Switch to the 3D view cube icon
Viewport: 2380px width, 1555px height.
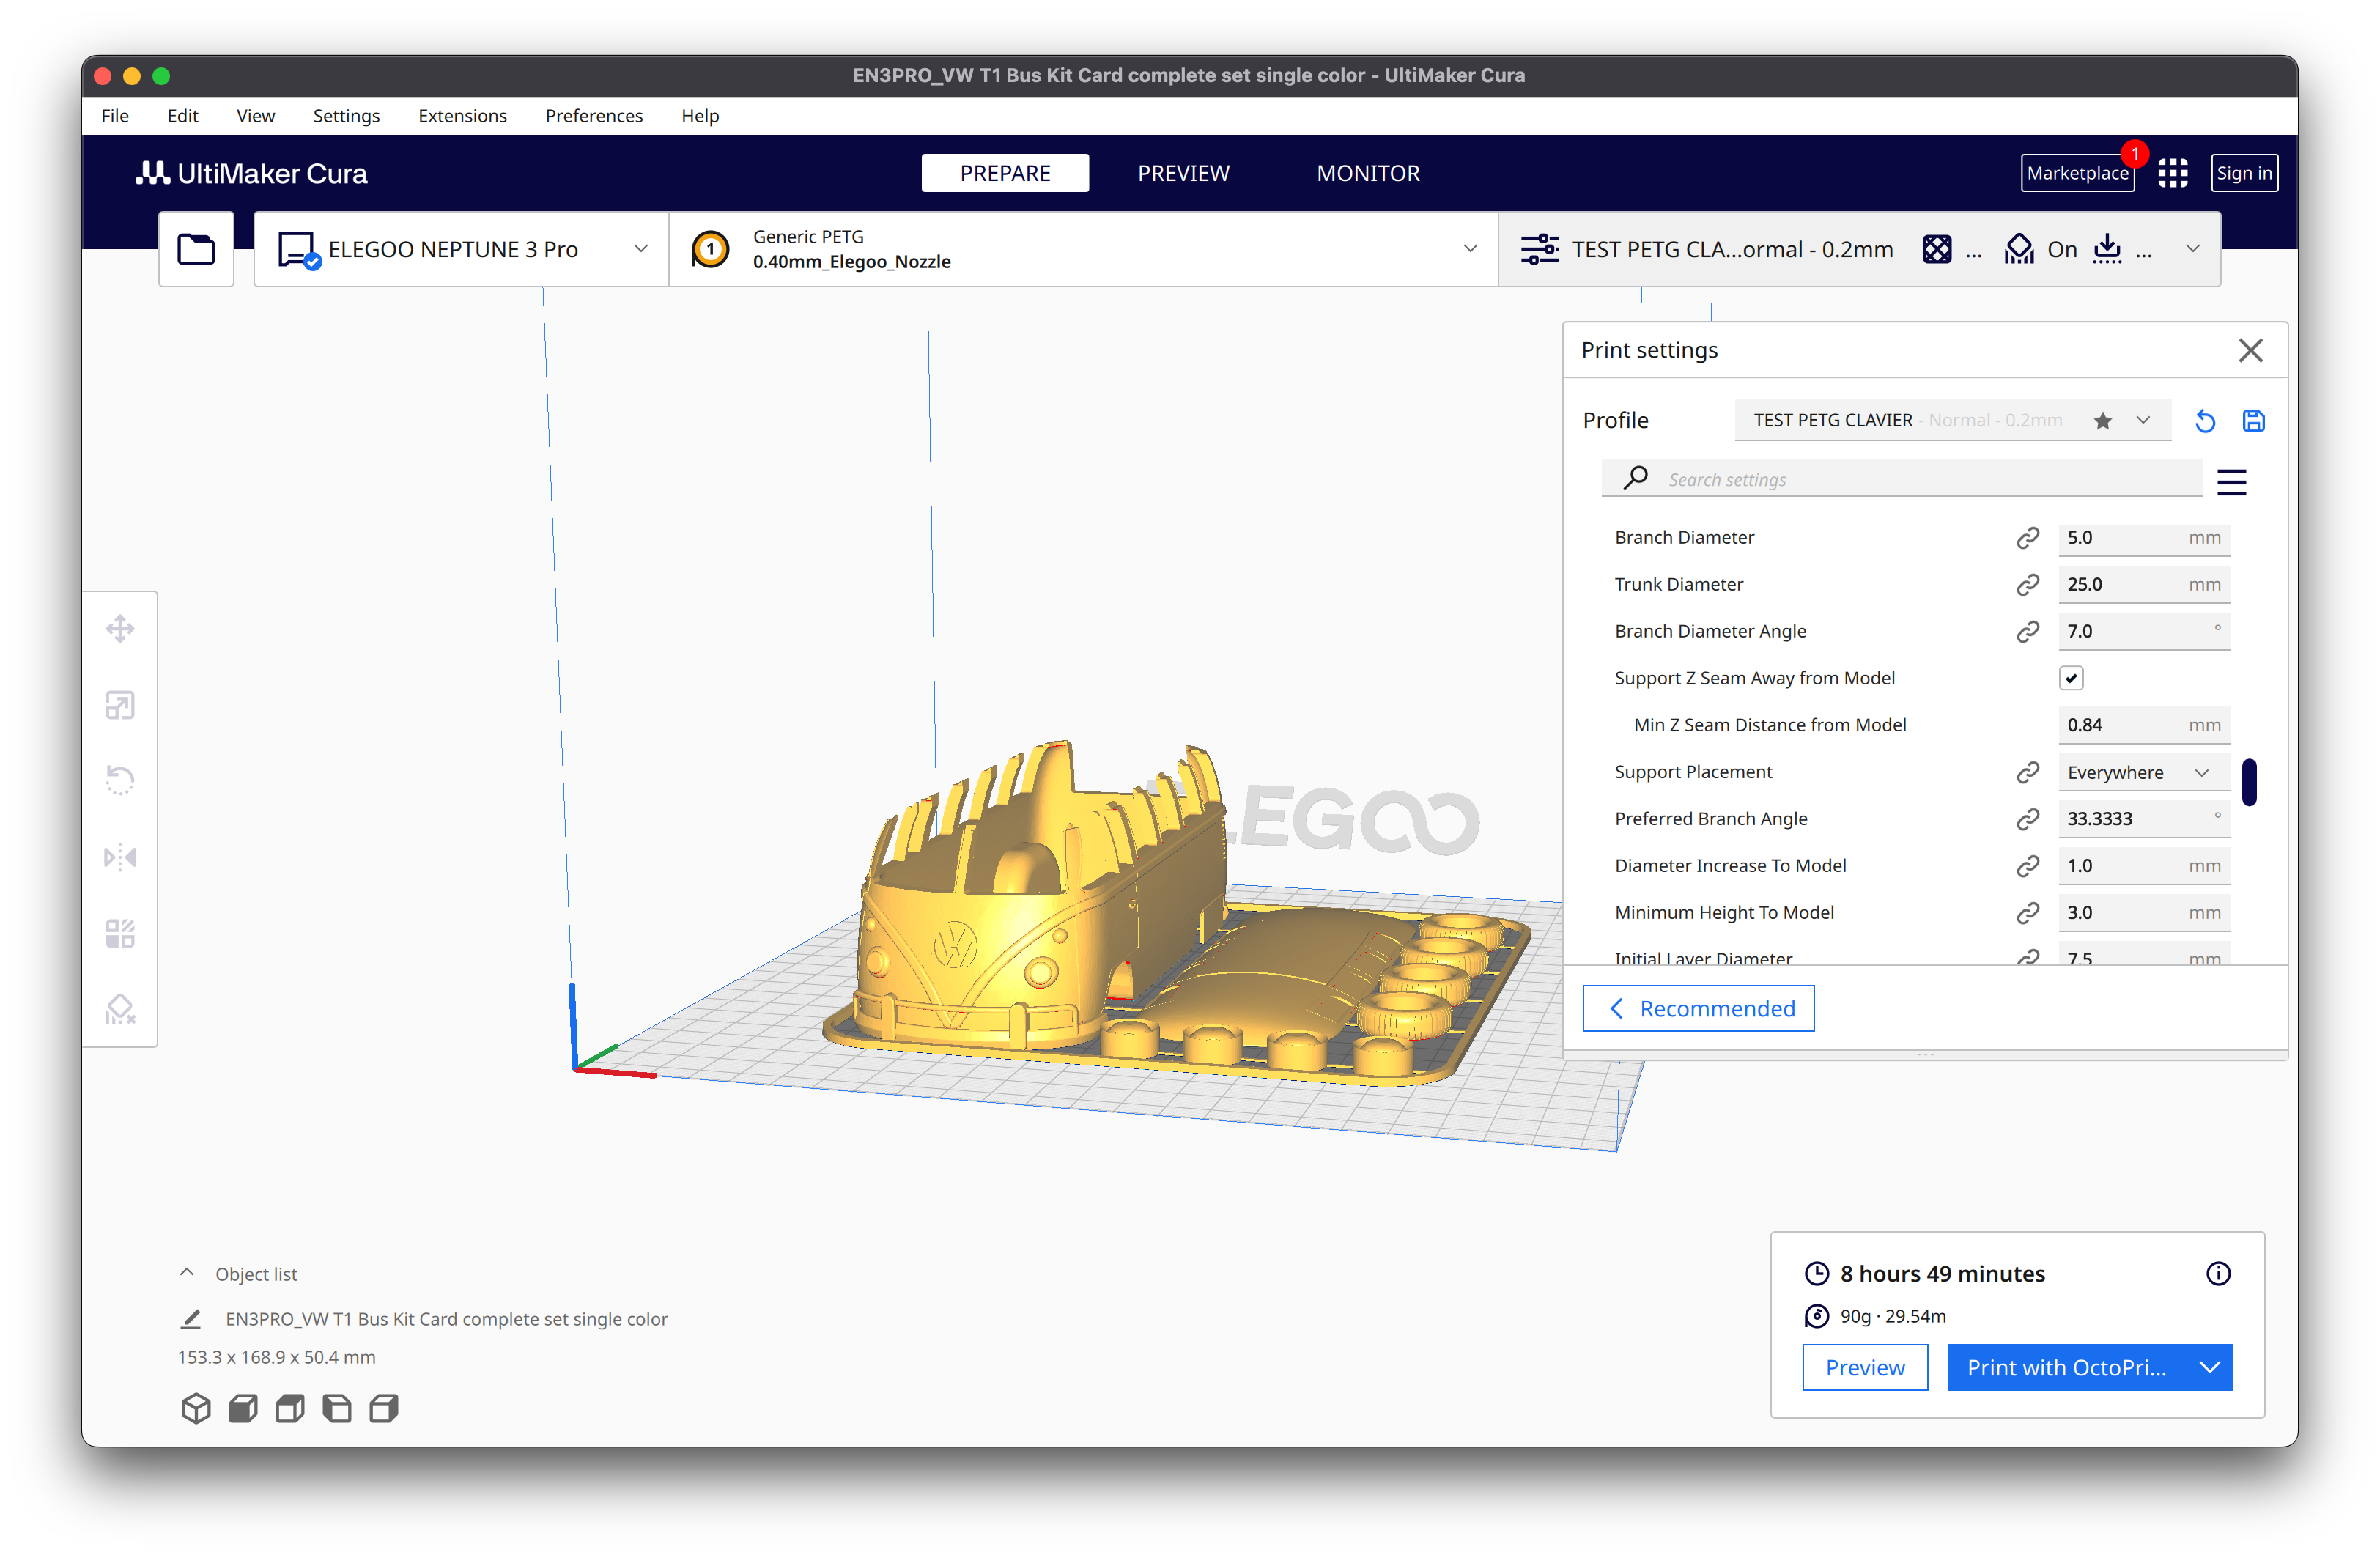[196, 1408]
